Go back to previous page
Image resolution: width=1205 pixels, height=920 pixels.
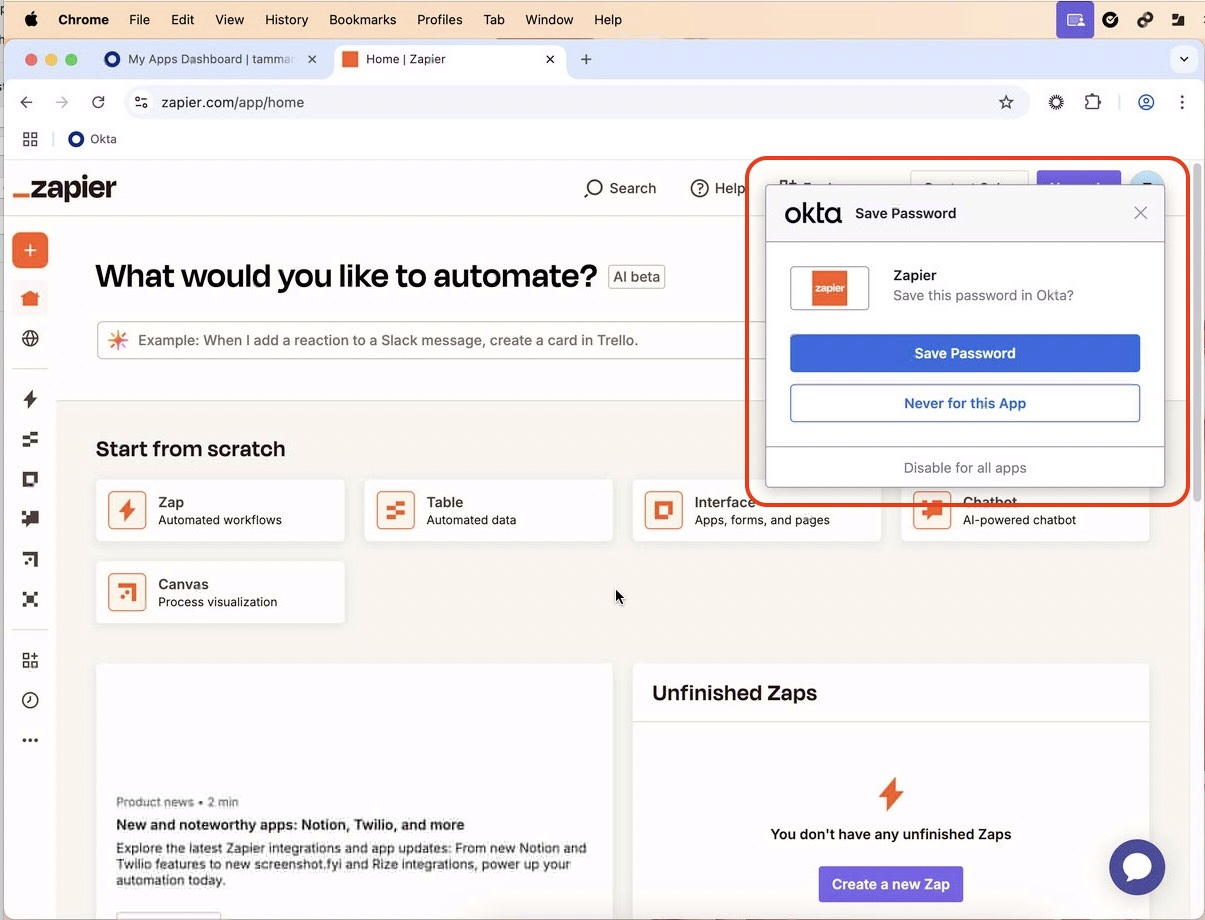coord(27,102)
